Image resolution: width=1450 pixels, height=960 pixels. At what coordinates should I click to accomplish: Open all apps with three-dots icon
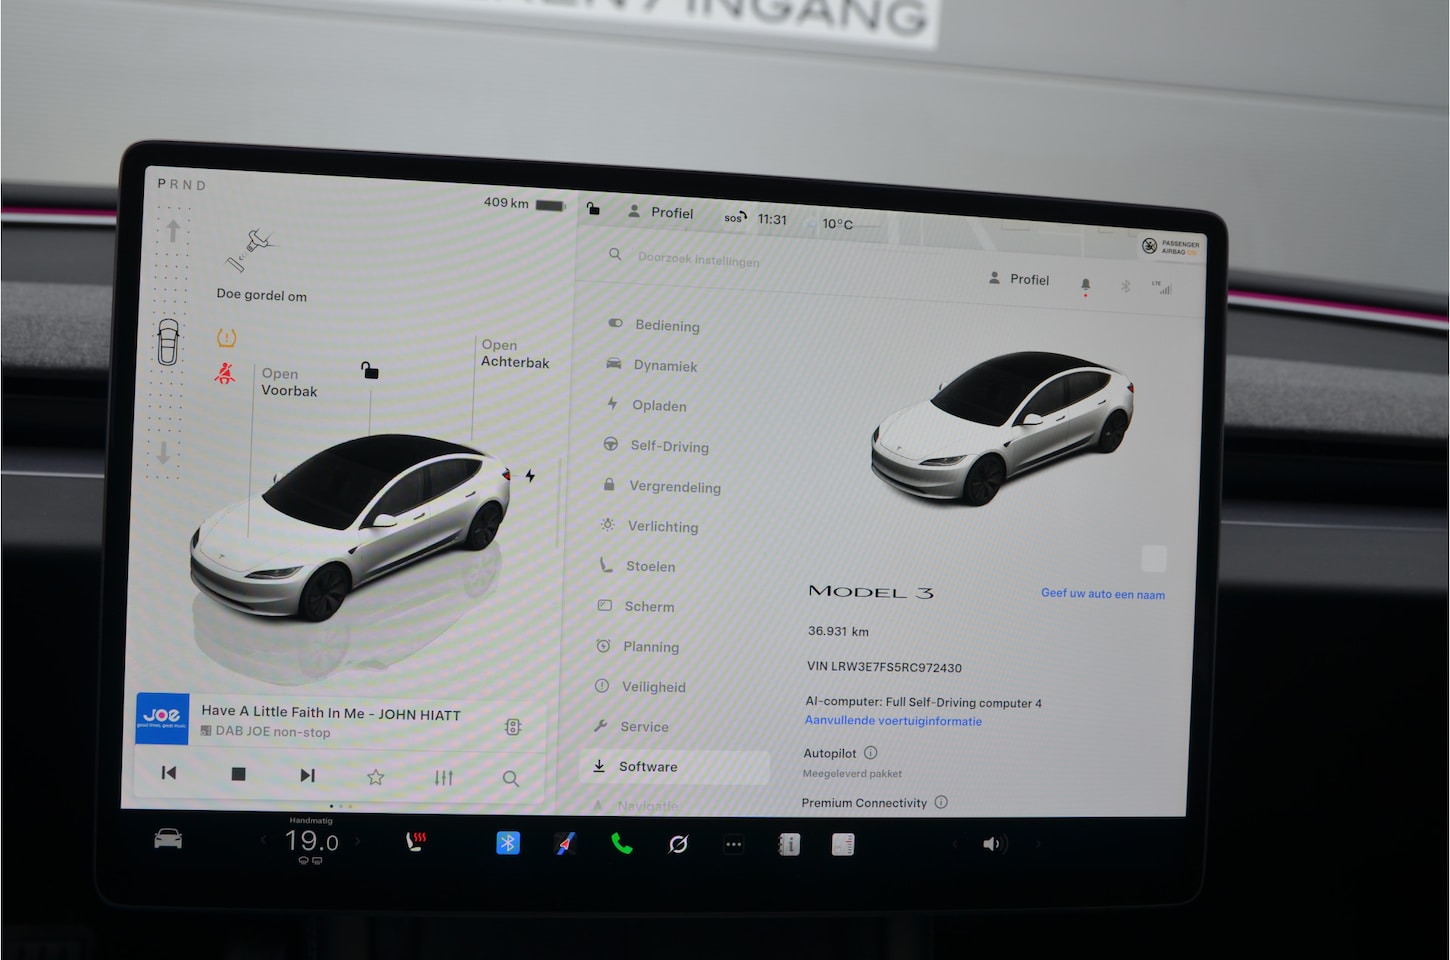coord(733,845)
